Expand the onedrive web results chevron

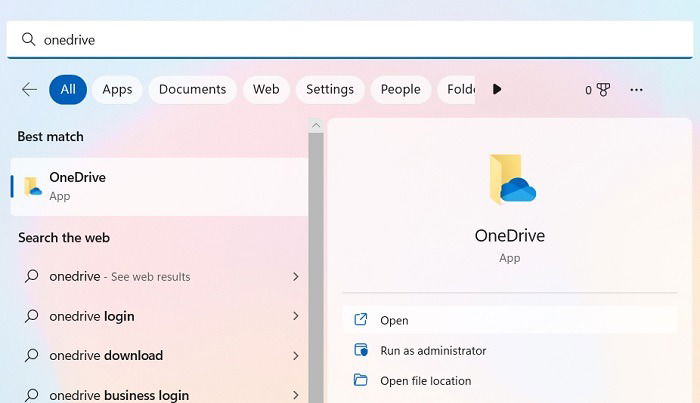click(x=296, y=277)
